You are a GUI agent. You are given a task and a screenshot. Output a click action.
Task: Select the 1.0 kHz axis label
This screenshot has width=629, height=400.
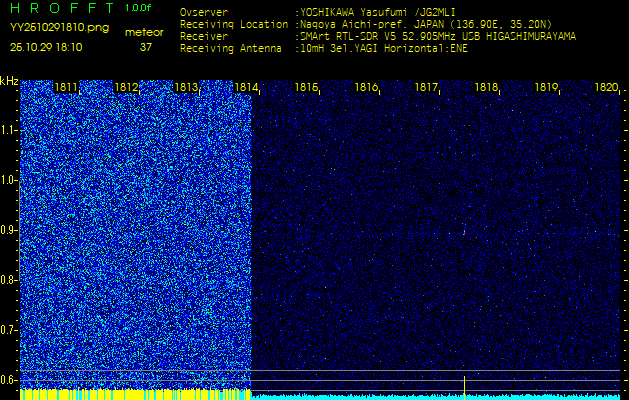[9, 180]
